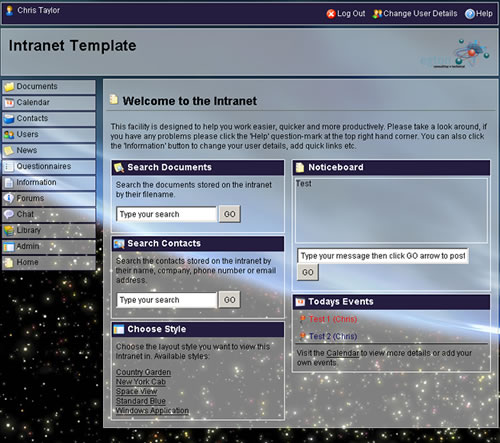Screen dimensions: 500x443
Task: Click GO button under Search Documents
Action: pos(229,214)
